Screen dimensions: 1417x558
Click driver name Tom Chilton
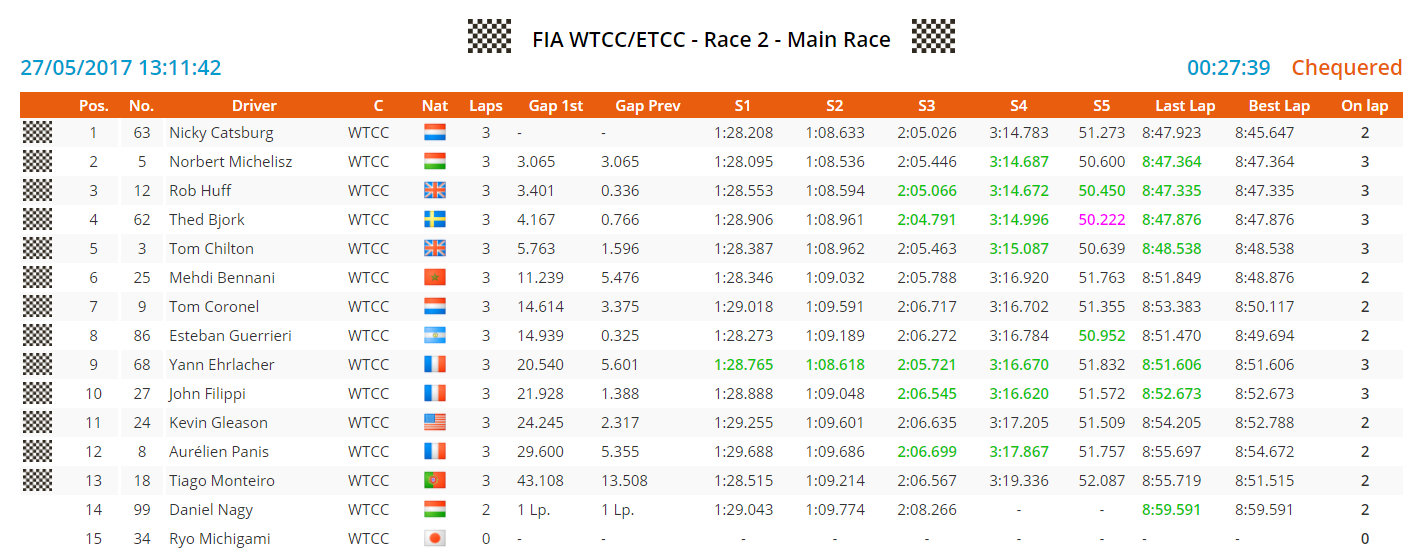(x=211, y=249)
